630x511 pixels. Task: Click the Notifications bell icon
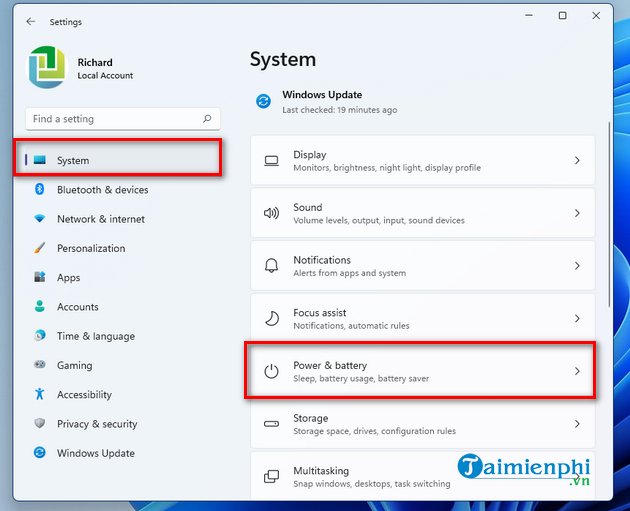272,266
